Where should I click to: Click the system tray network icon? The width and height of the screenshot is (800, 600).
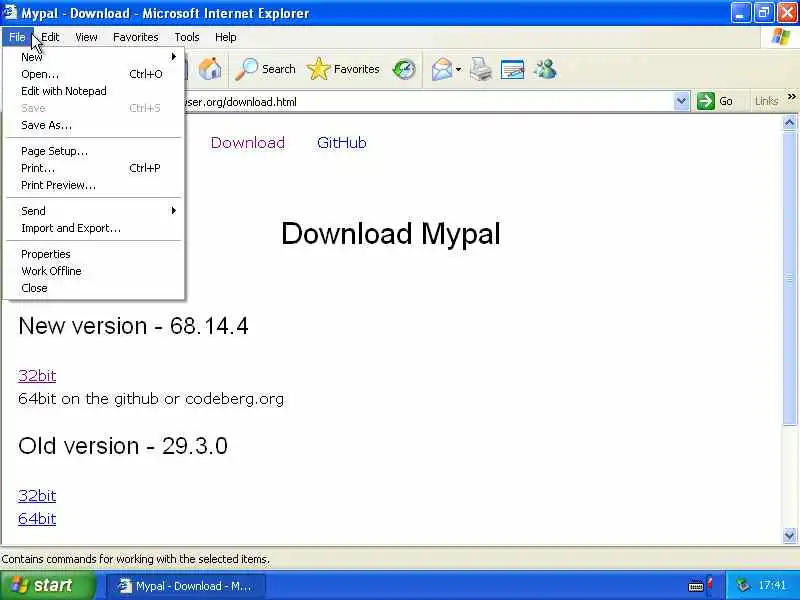tap(743, 585)
